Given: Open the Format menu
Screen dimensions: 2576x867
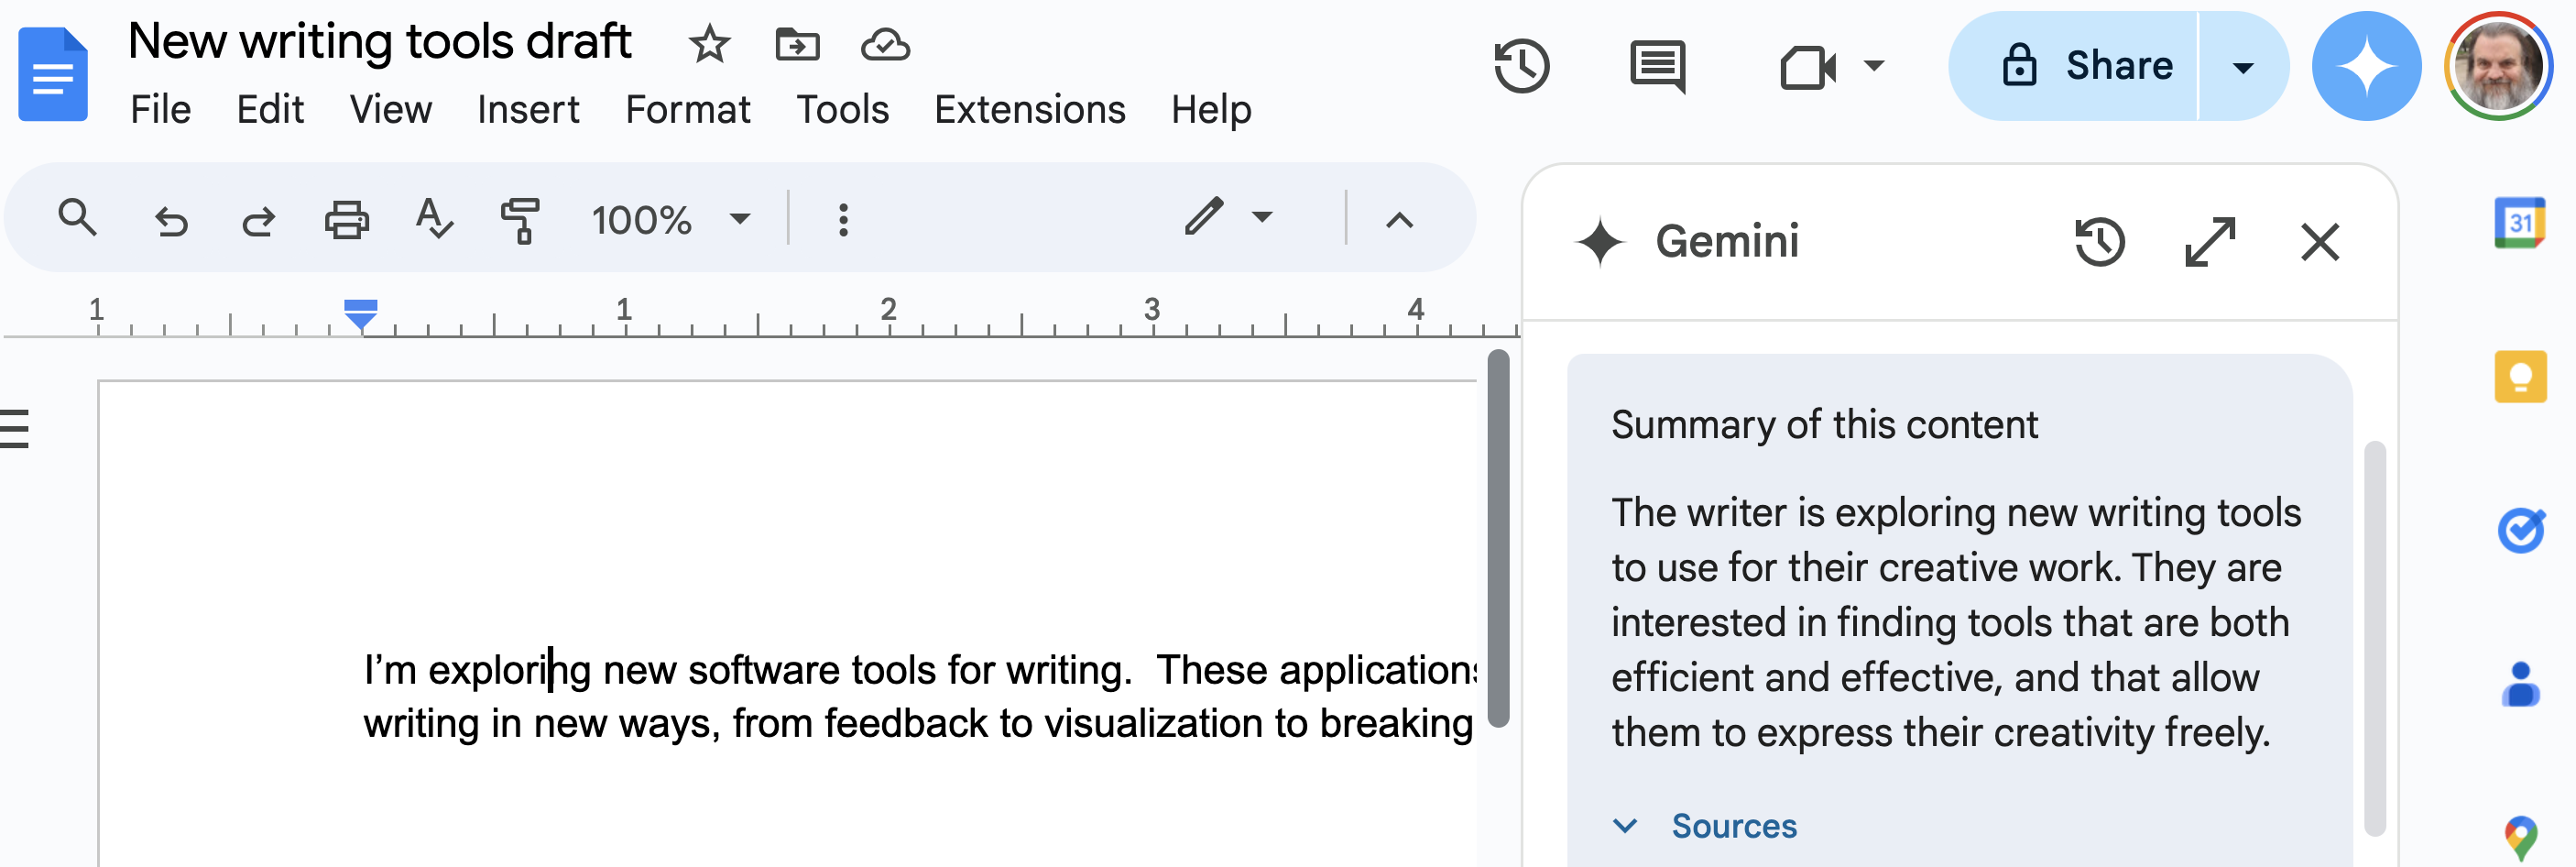Looking at the screenshot, I should coord(687,109).
